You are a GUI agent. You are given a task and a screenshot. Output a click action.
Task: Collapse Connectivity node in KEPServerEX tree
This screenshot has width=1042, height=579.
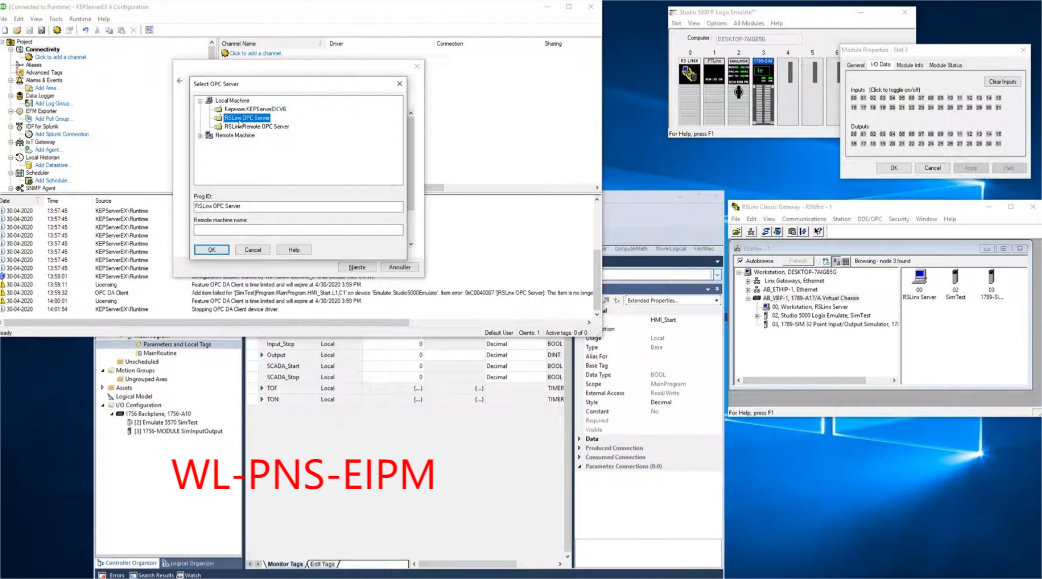11,50
